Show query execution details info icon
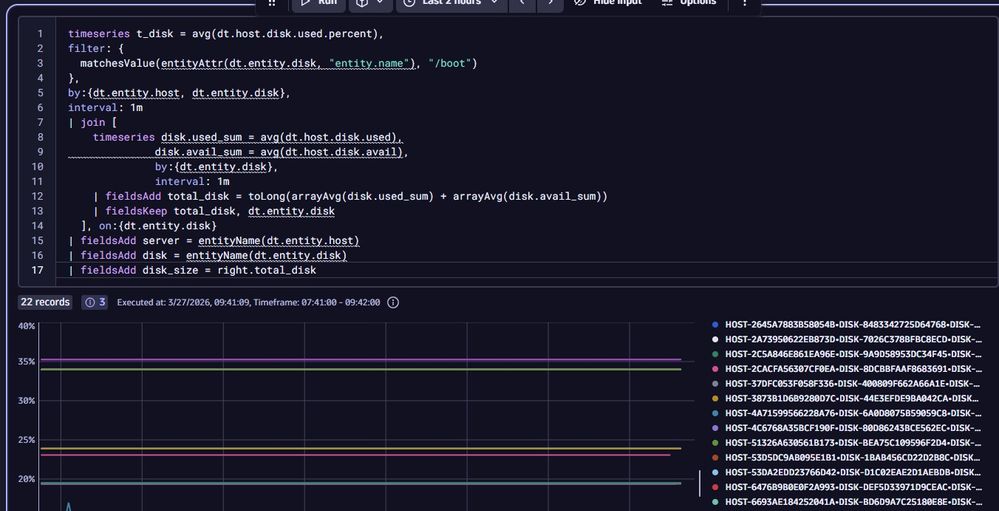 (x=393, y=302)
